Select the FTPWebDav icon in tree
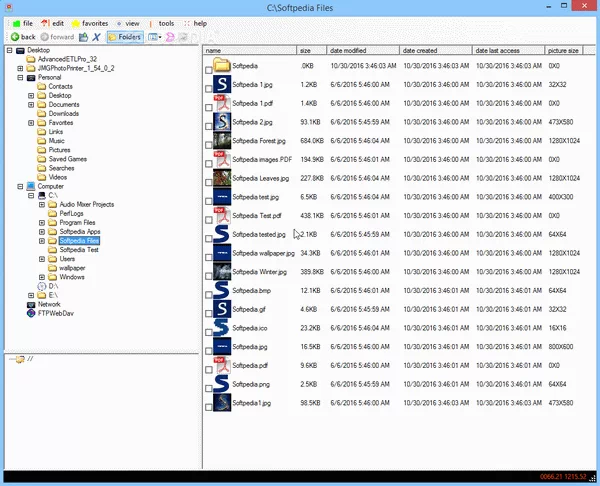Viewport: 600px width, 486px height. click(30, 313)
